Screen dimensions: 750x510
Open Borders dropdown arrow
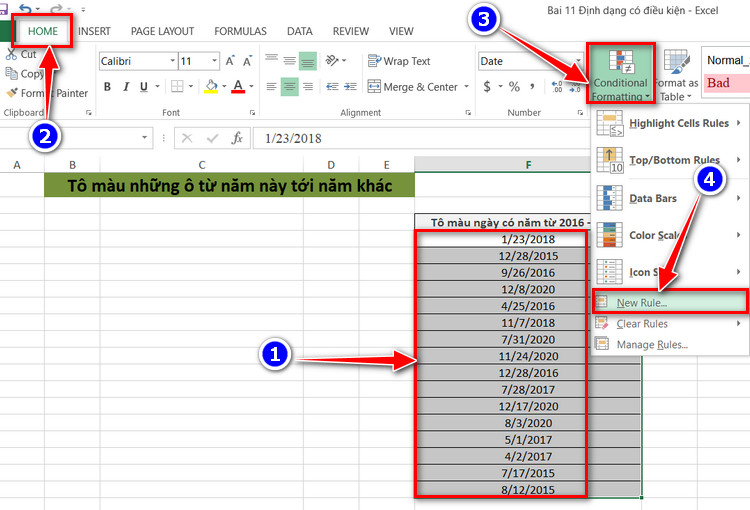pos(190,87)
